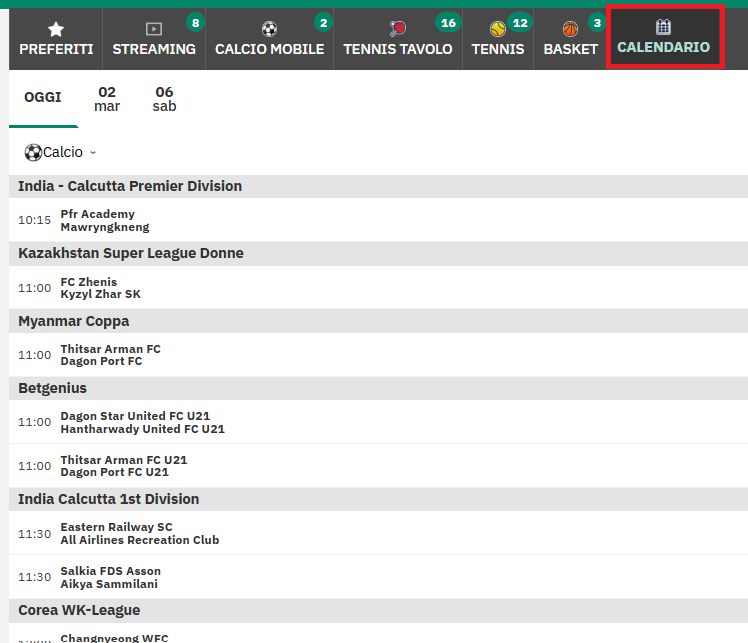The image size is (748, 643).
Task: Open Myanmar Coppa league header
Action: point(378,321)
